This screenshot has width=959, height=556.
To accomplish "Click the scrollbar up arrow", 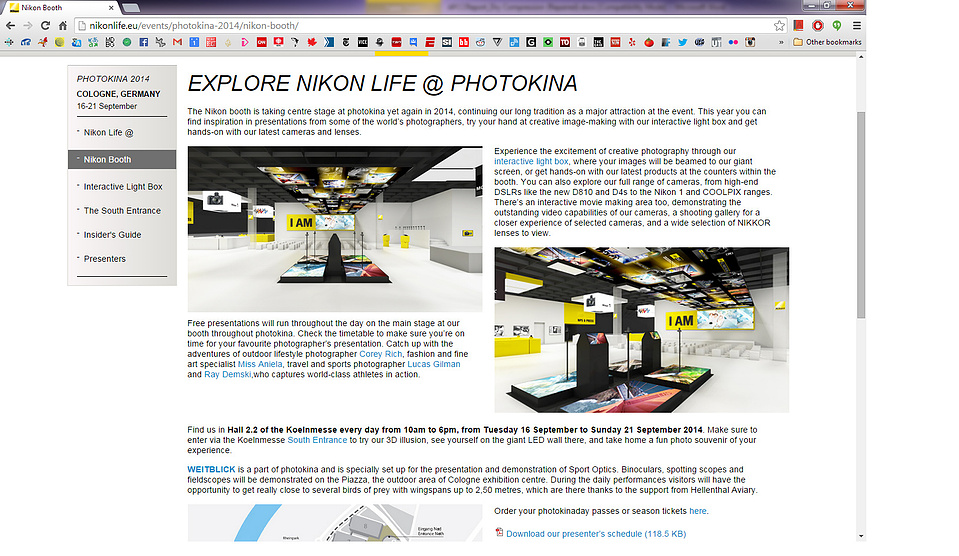I will [x=861, y=57].
